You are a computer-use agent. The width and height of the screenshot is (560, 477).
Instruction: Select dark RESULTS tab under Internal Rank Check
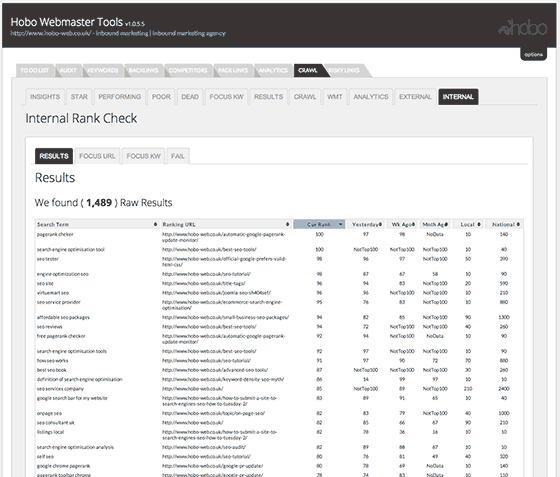point(54,156)
